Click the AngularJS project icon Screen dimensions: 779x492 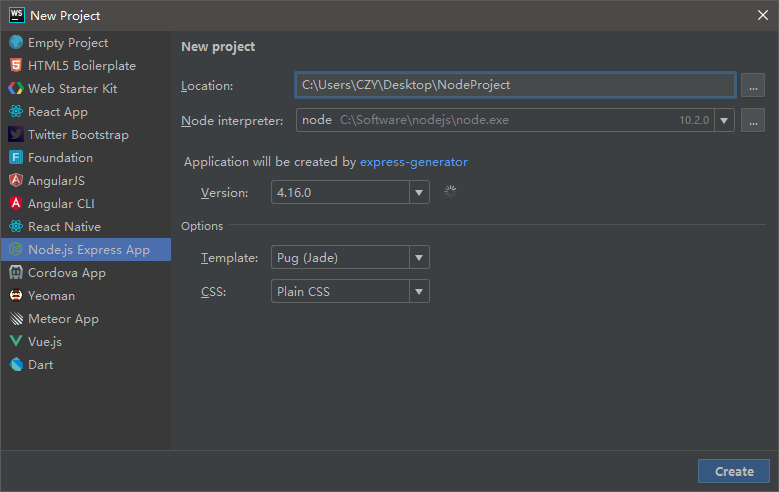tap(16, 181)
